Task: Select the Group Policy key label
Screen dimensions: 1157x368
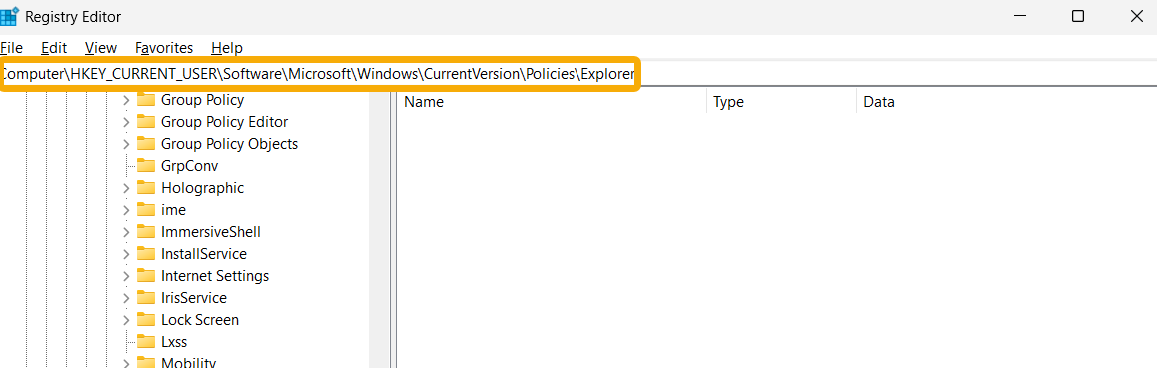Action: click(202, 100)
